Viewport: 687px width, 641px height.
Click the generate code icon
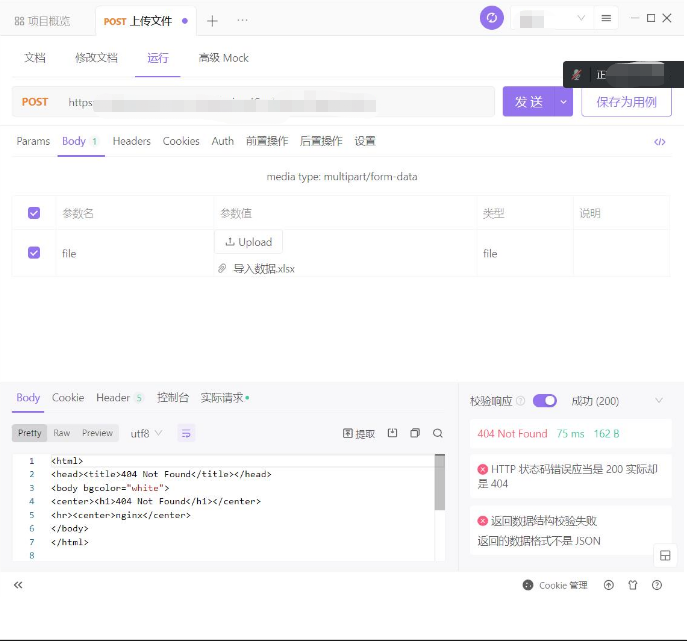[x=660, y=142]
